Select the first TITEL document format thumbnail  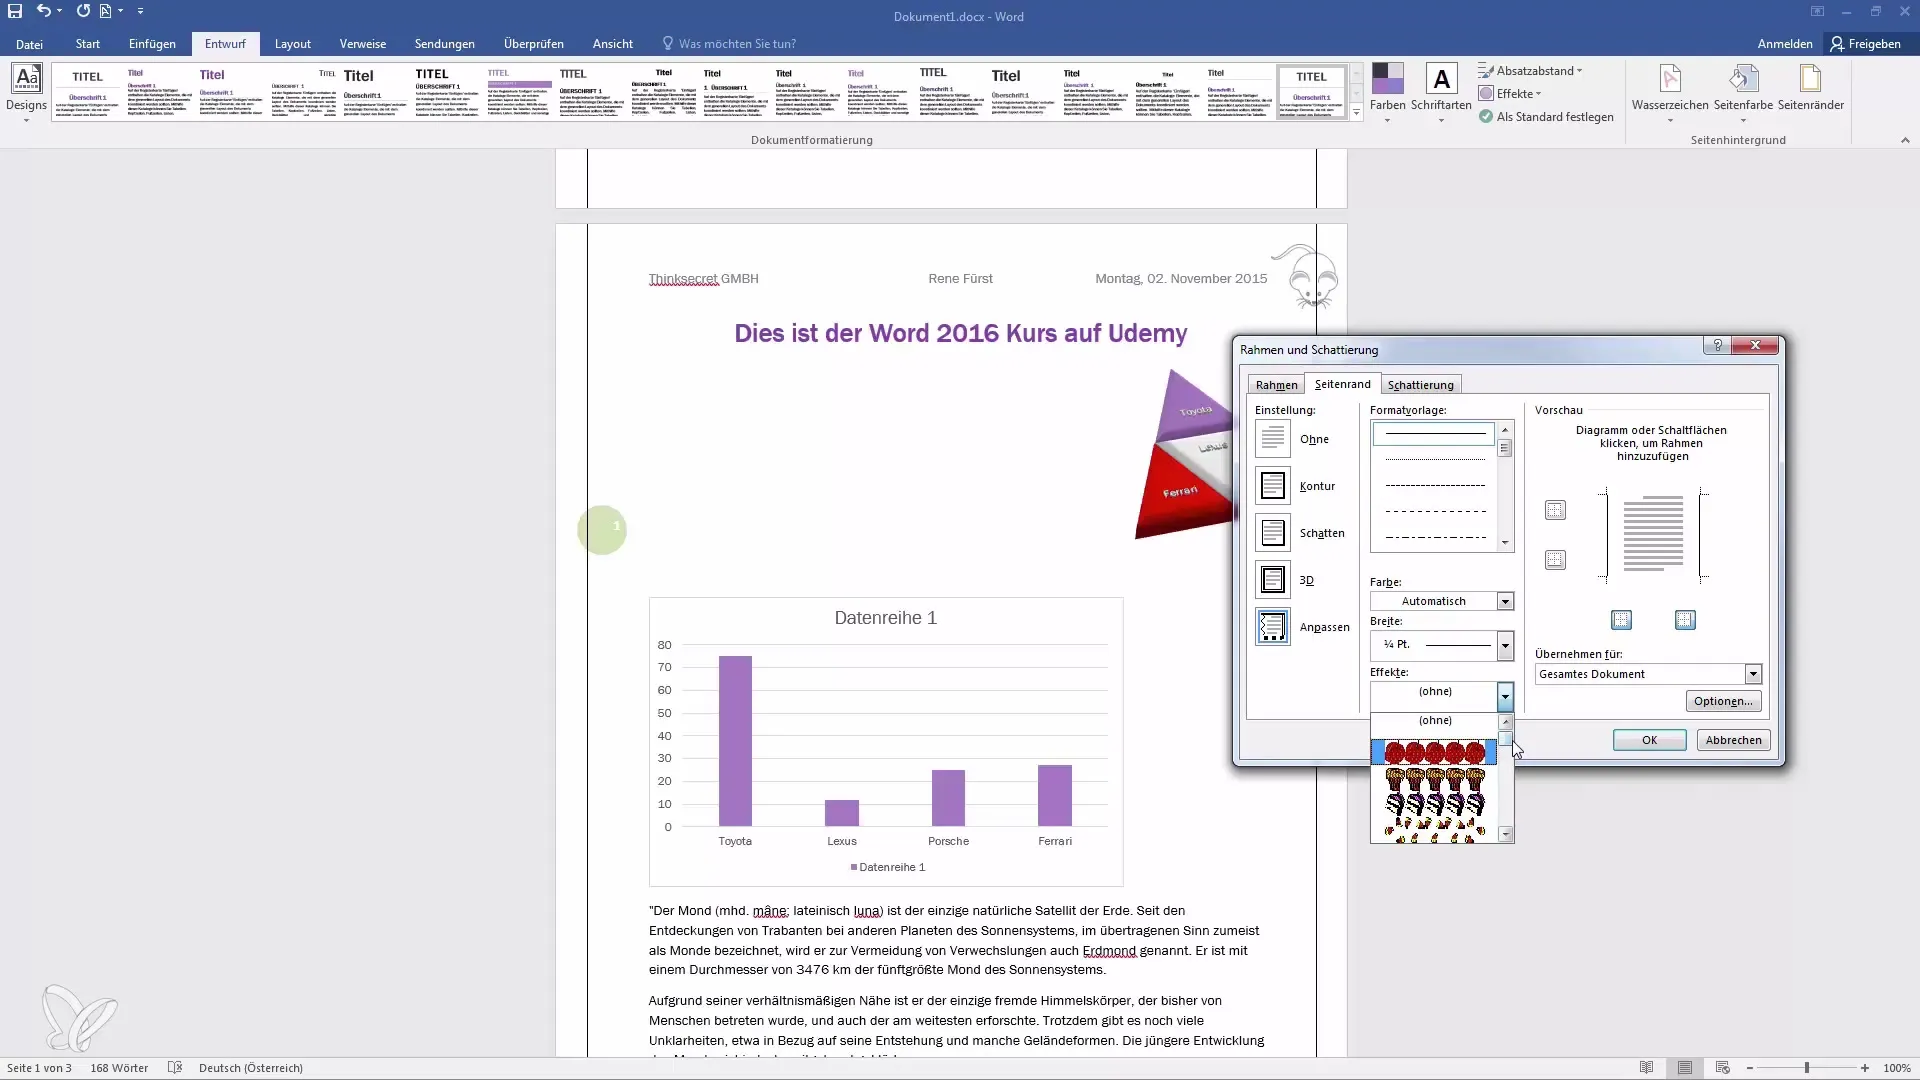coord(87,92)
